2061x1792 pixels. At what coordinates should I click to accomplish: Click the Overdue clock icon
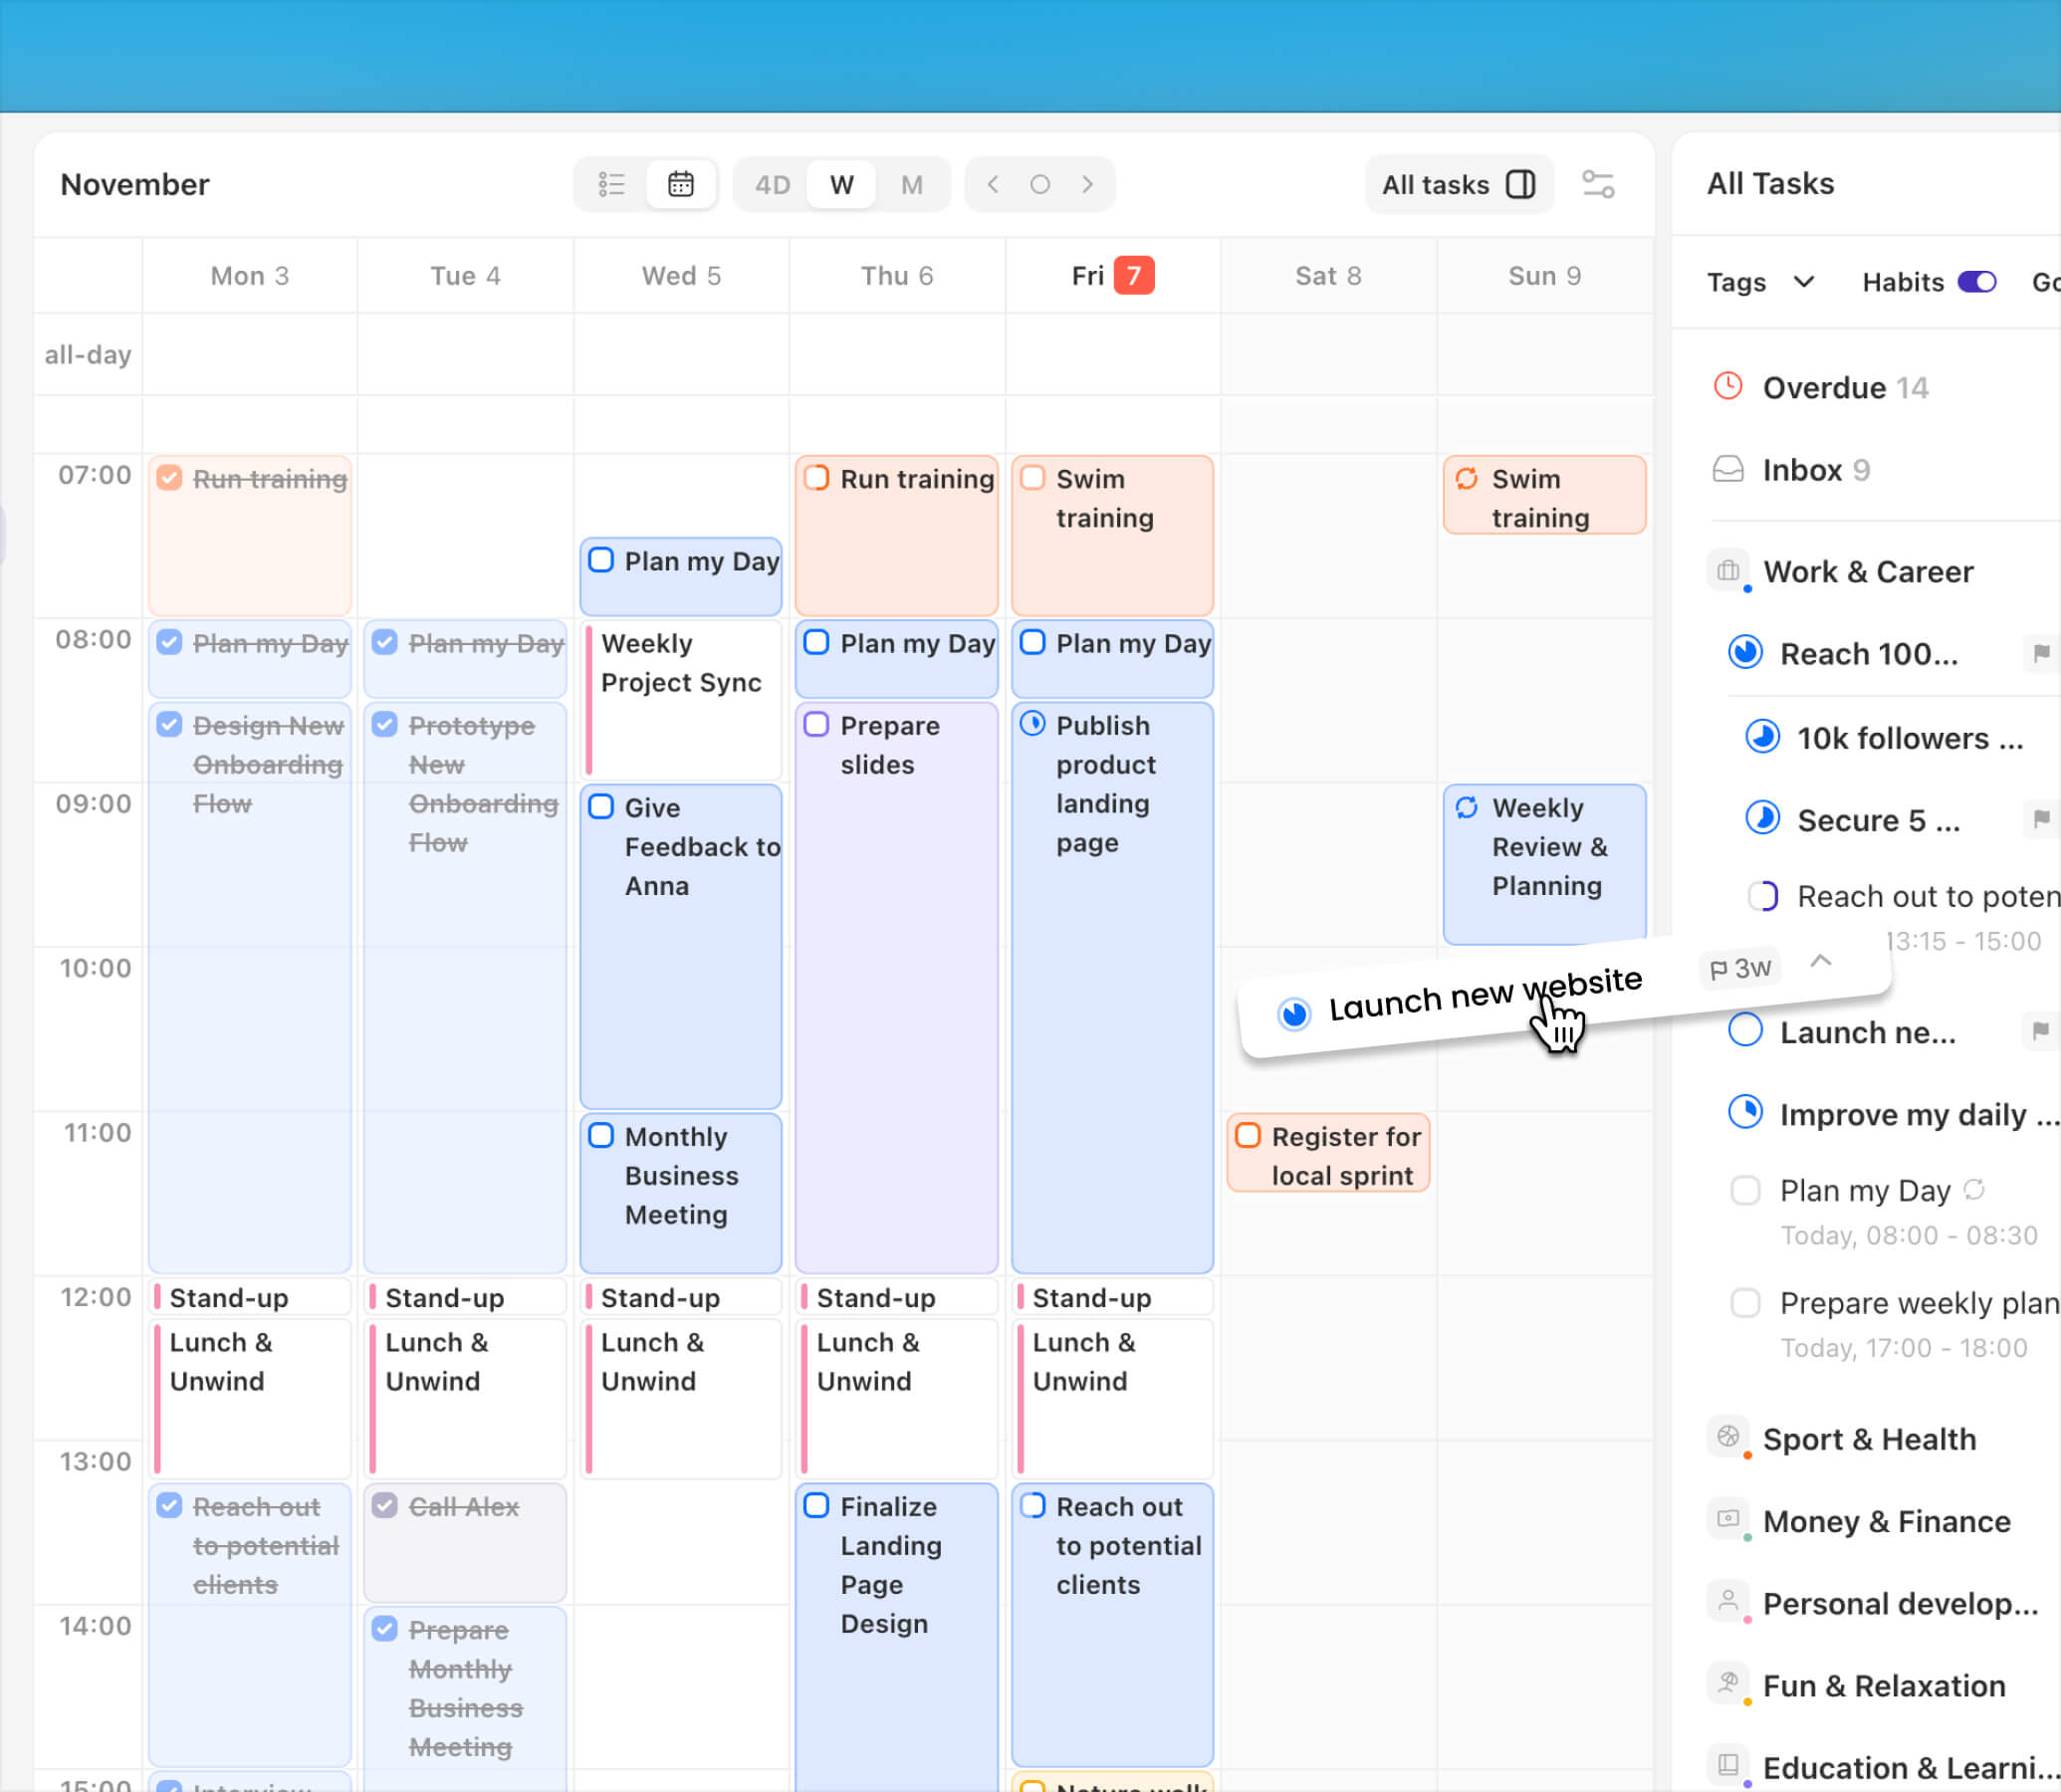pos(1727,386)
